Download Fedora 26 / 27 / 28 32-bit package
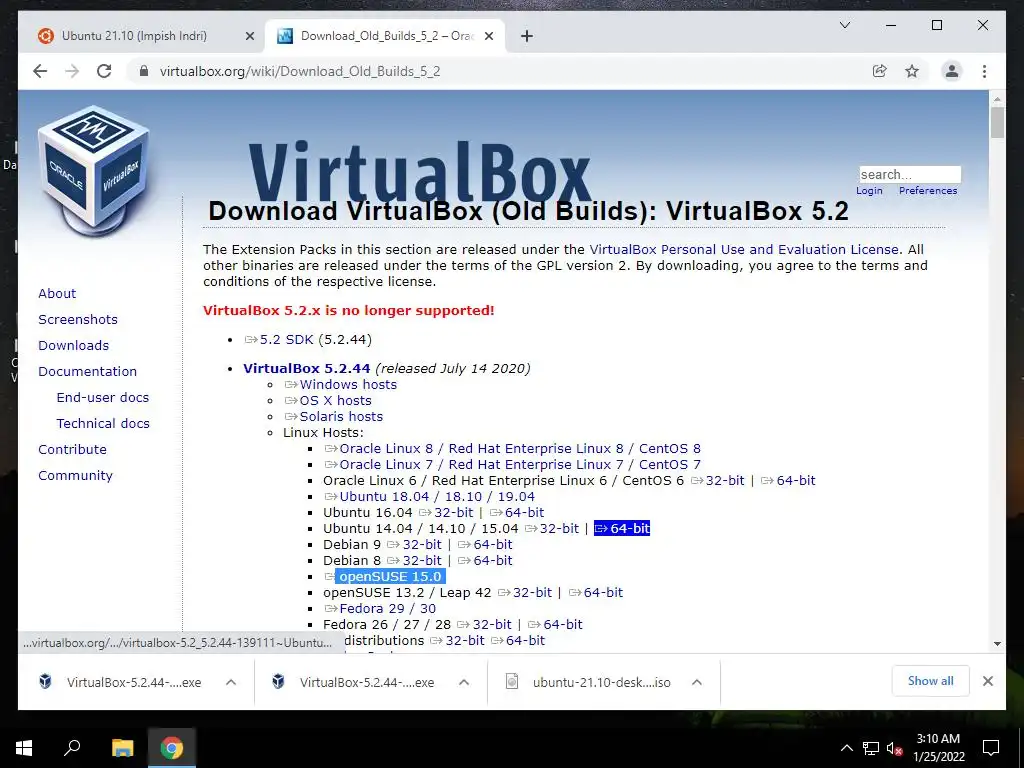Screen dimensions: 1024x768 click(484, 624)
